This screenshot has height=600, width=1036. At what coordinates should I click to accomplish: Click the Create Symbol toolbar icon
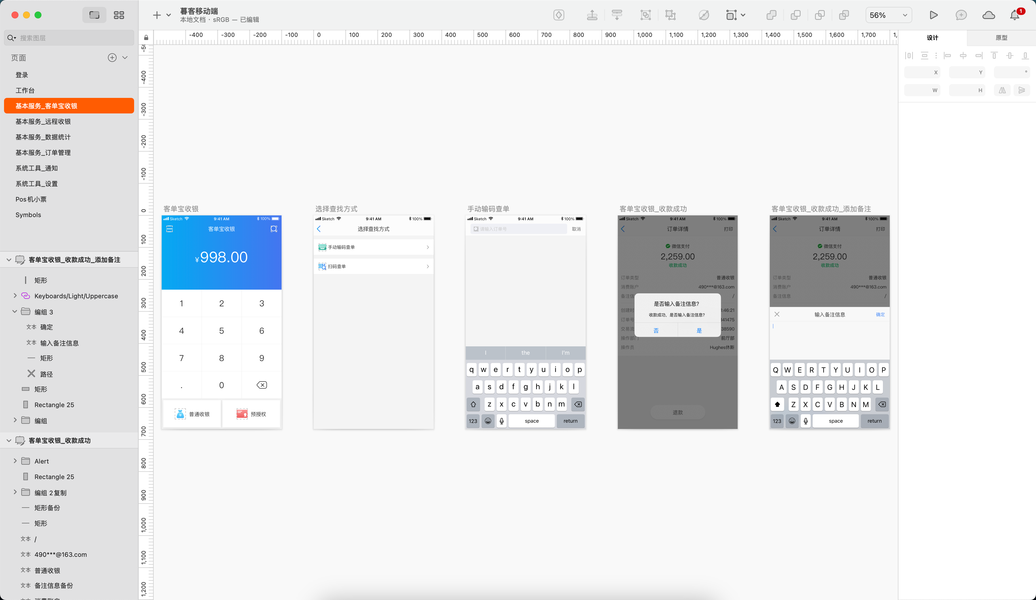tap(559, 15)
